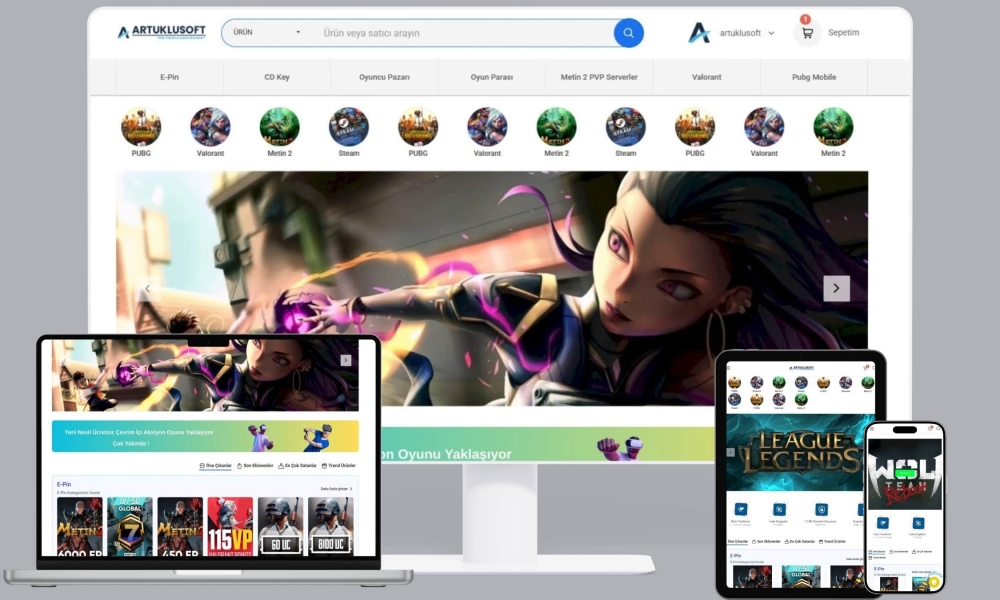The image size is (1000, 600).
Task: Select Son Eklenenler tab on the tablet
Action: [766, 541]
